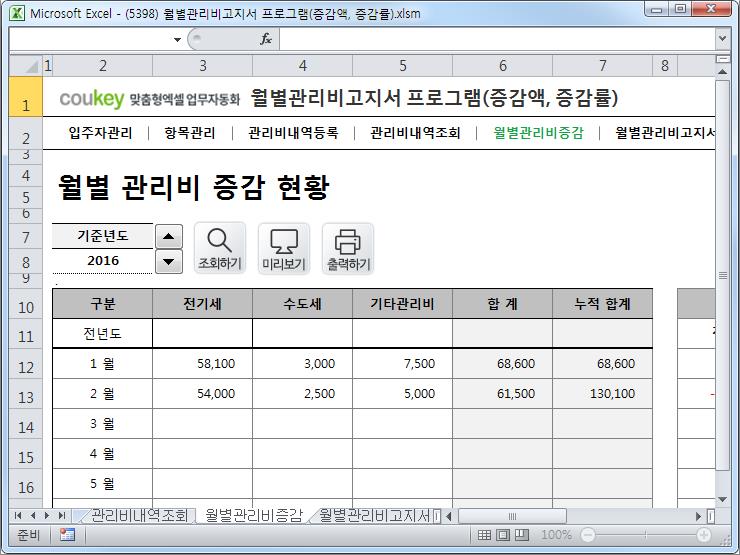
Task: Open the 입주자관리 menu link
Action: click(x=101, y=133)
